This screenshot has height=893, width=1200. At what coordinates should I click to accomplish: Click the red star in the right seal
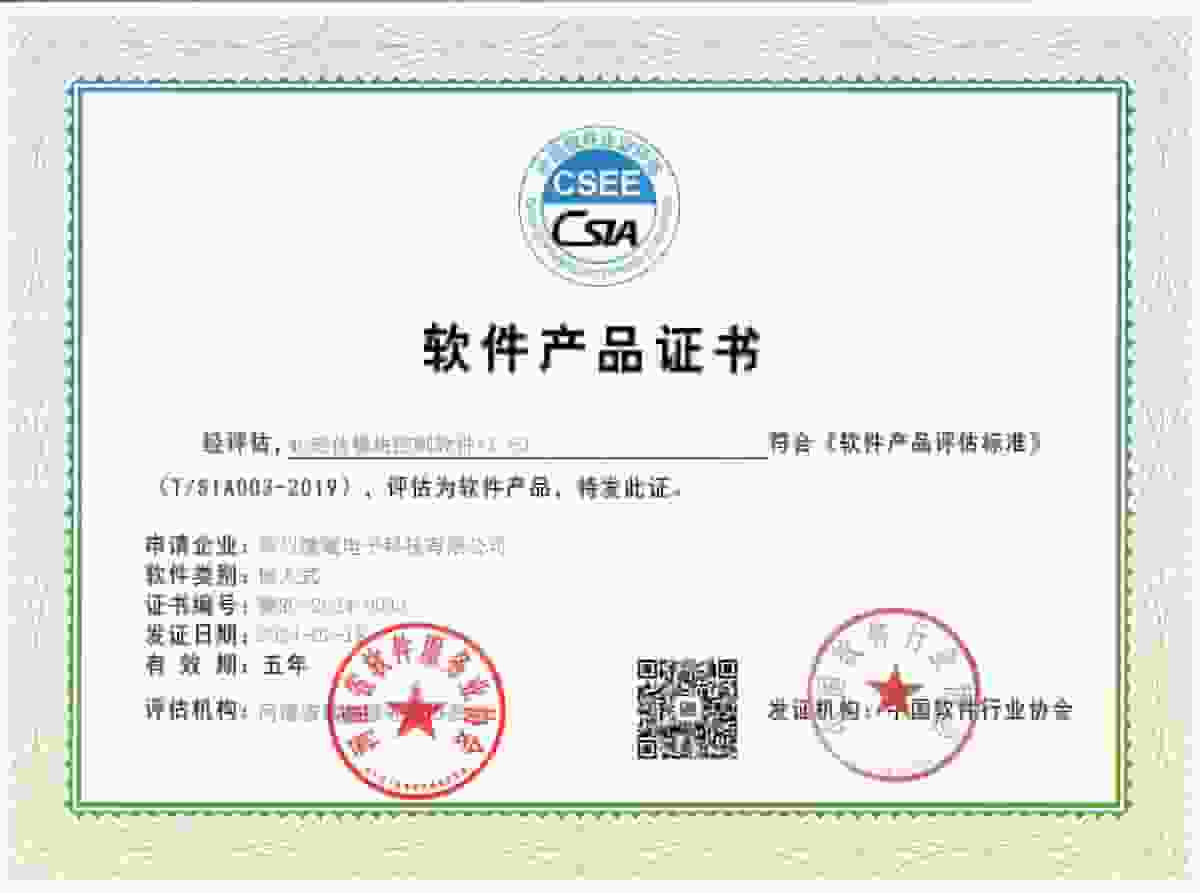(893, 690)
